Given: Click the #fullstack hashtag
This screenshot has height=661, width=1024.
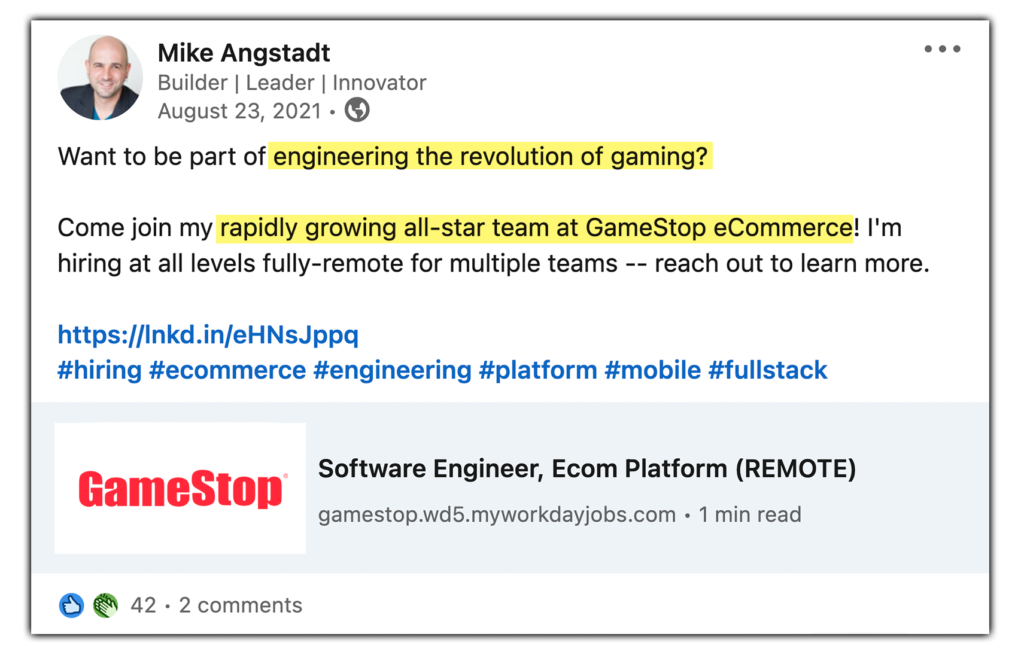Looking at the screenshot, I should [770, 370].
